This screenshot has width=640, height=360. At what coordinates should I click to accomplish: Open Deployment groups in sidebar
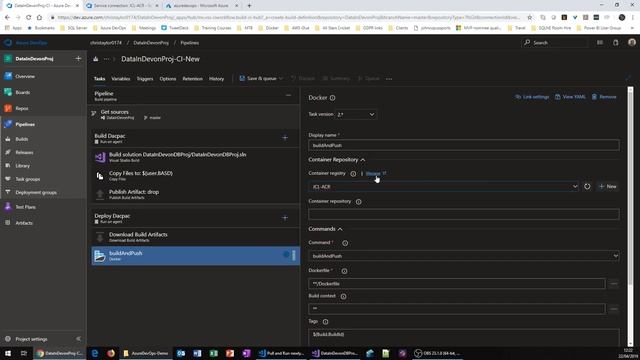36,193
